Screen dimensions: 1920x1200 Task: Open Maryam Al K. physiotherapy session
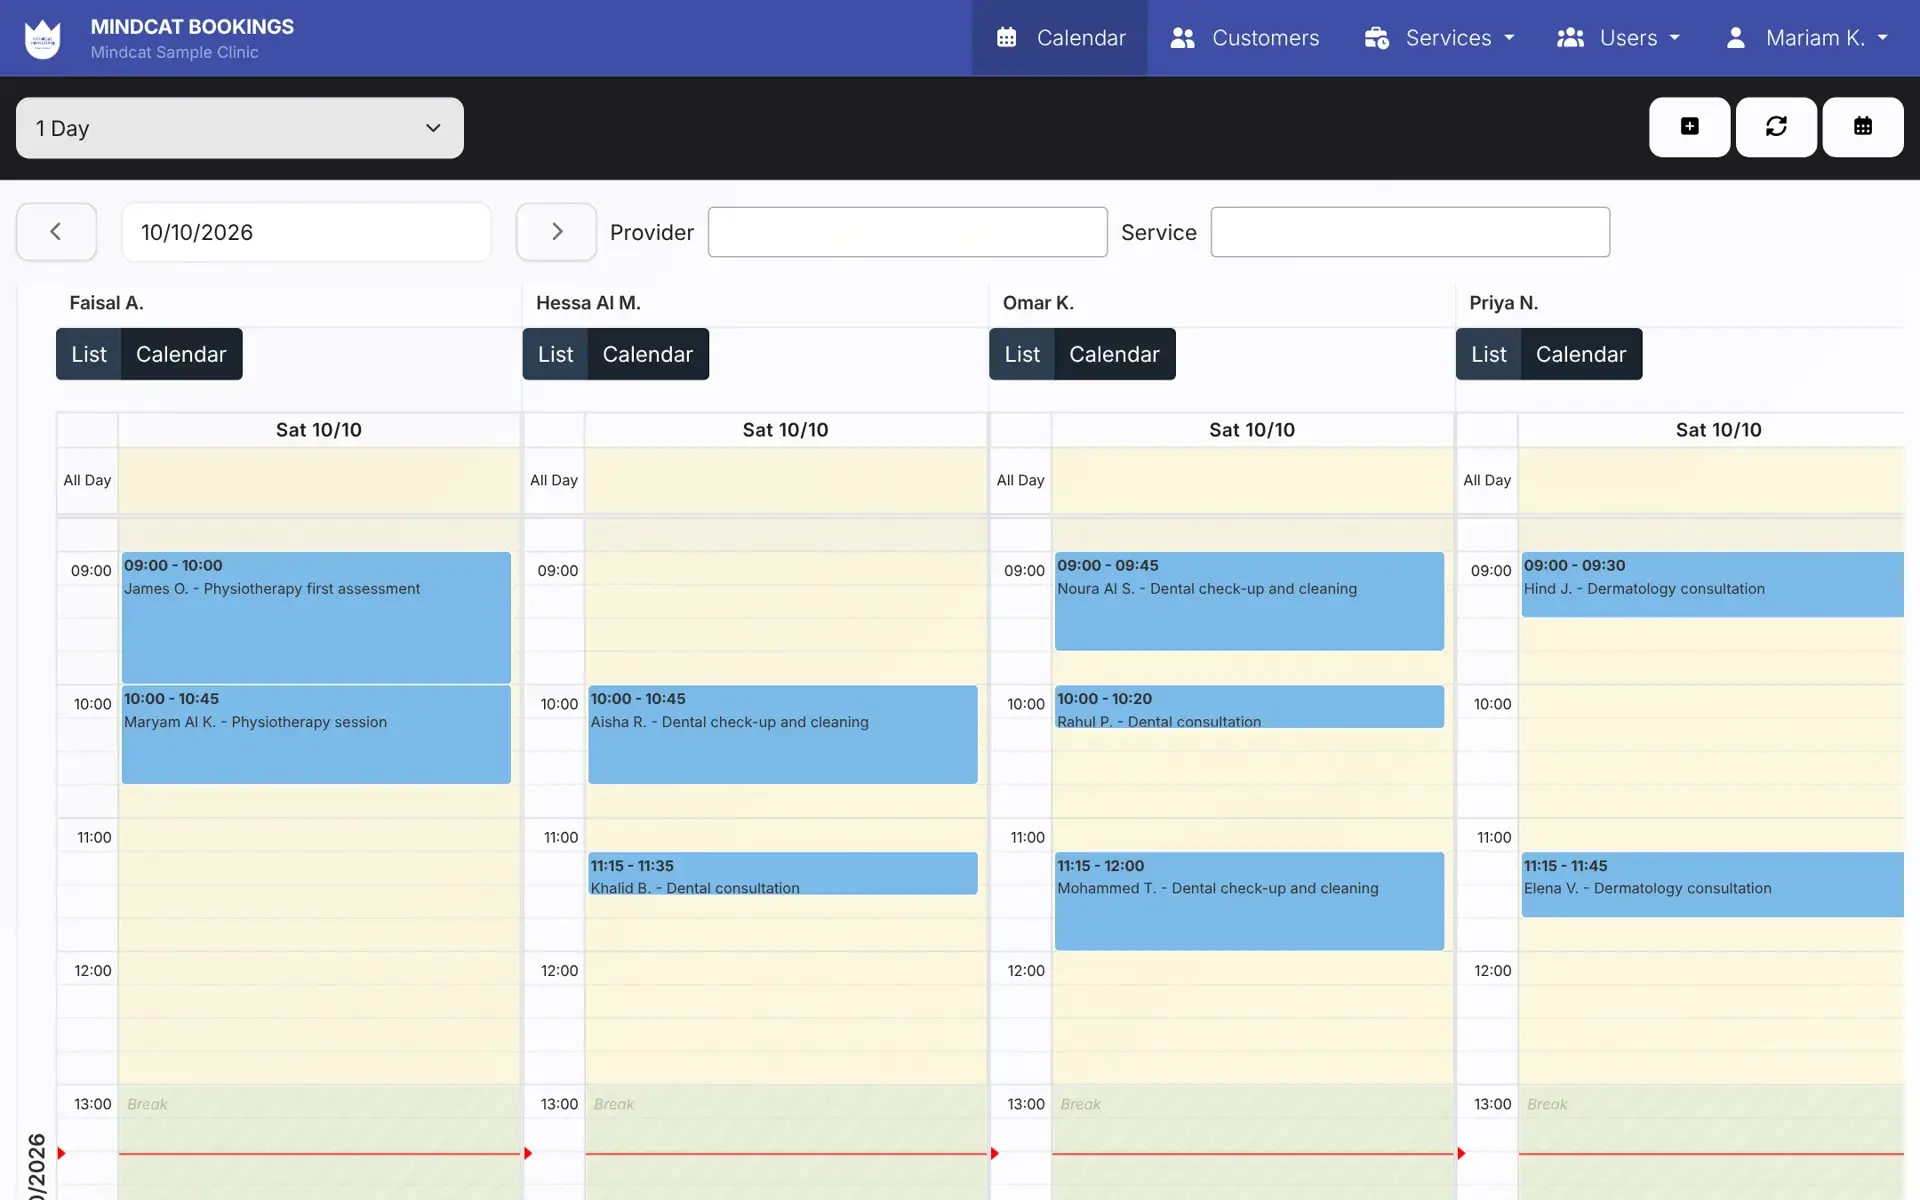(316, 734)
